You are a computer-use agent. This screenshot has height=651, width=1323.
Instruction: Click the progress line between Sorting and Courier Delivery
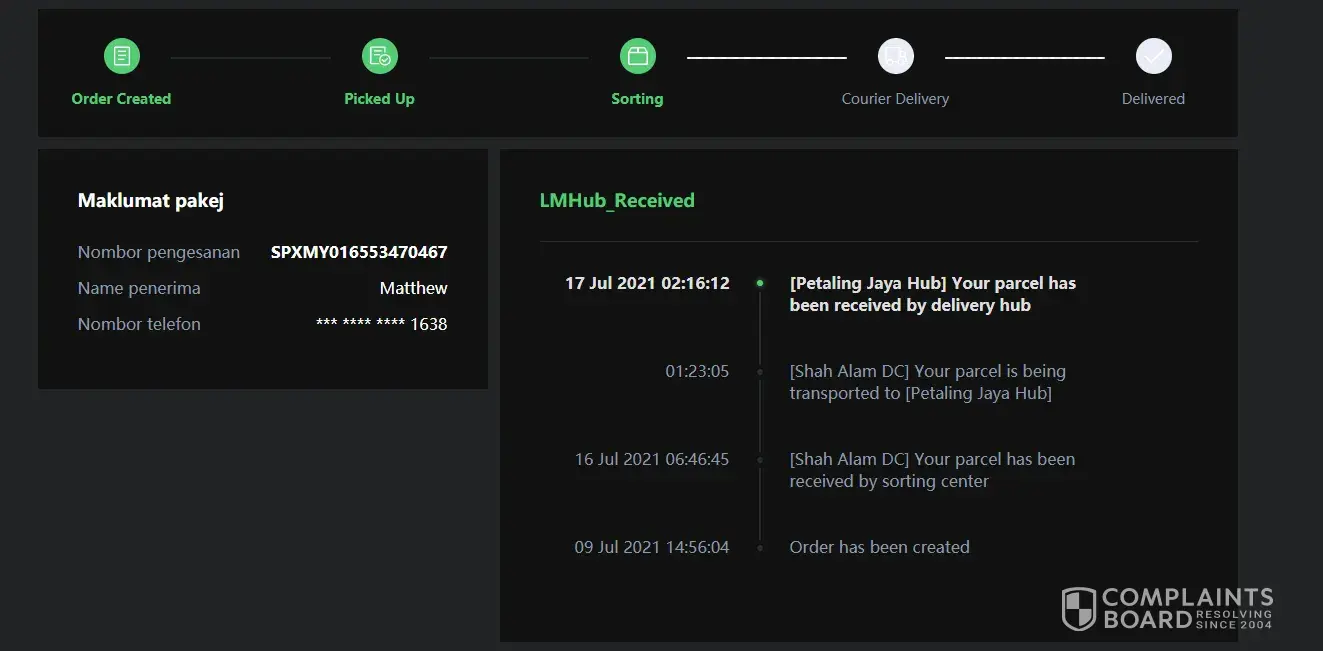767,58
